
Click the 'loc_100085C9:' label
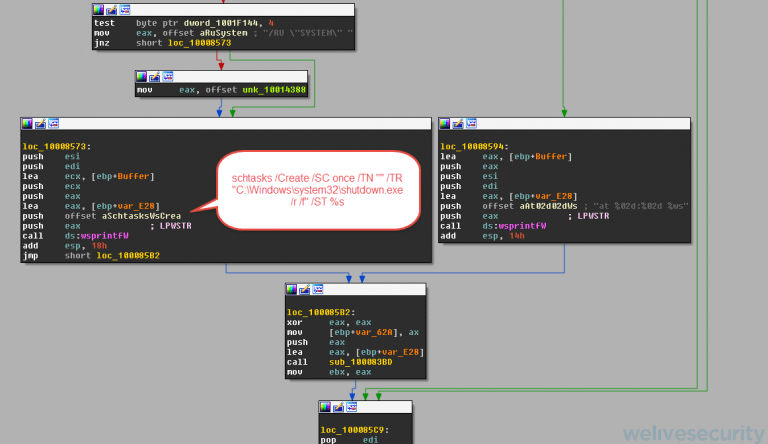pyautogui.click(x=355, y=430)
